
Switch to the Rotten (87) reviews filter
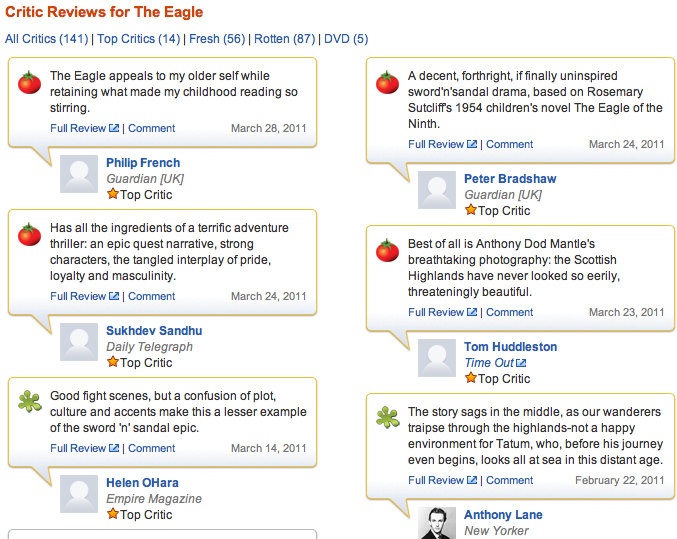click(x=284, y=39)
